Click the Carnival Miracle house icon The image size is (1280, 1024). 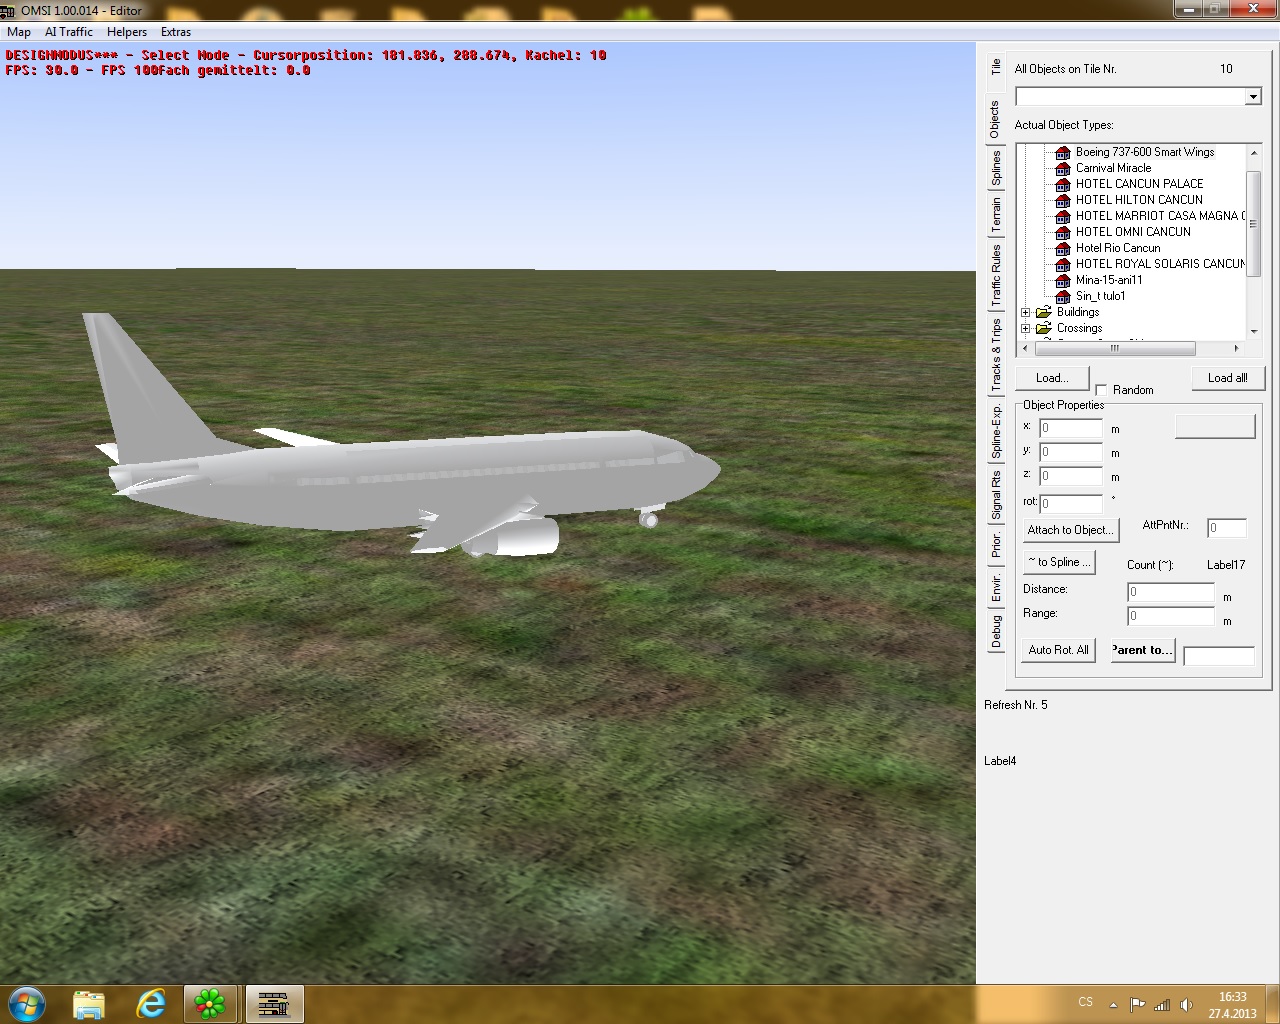(1063, 168)
